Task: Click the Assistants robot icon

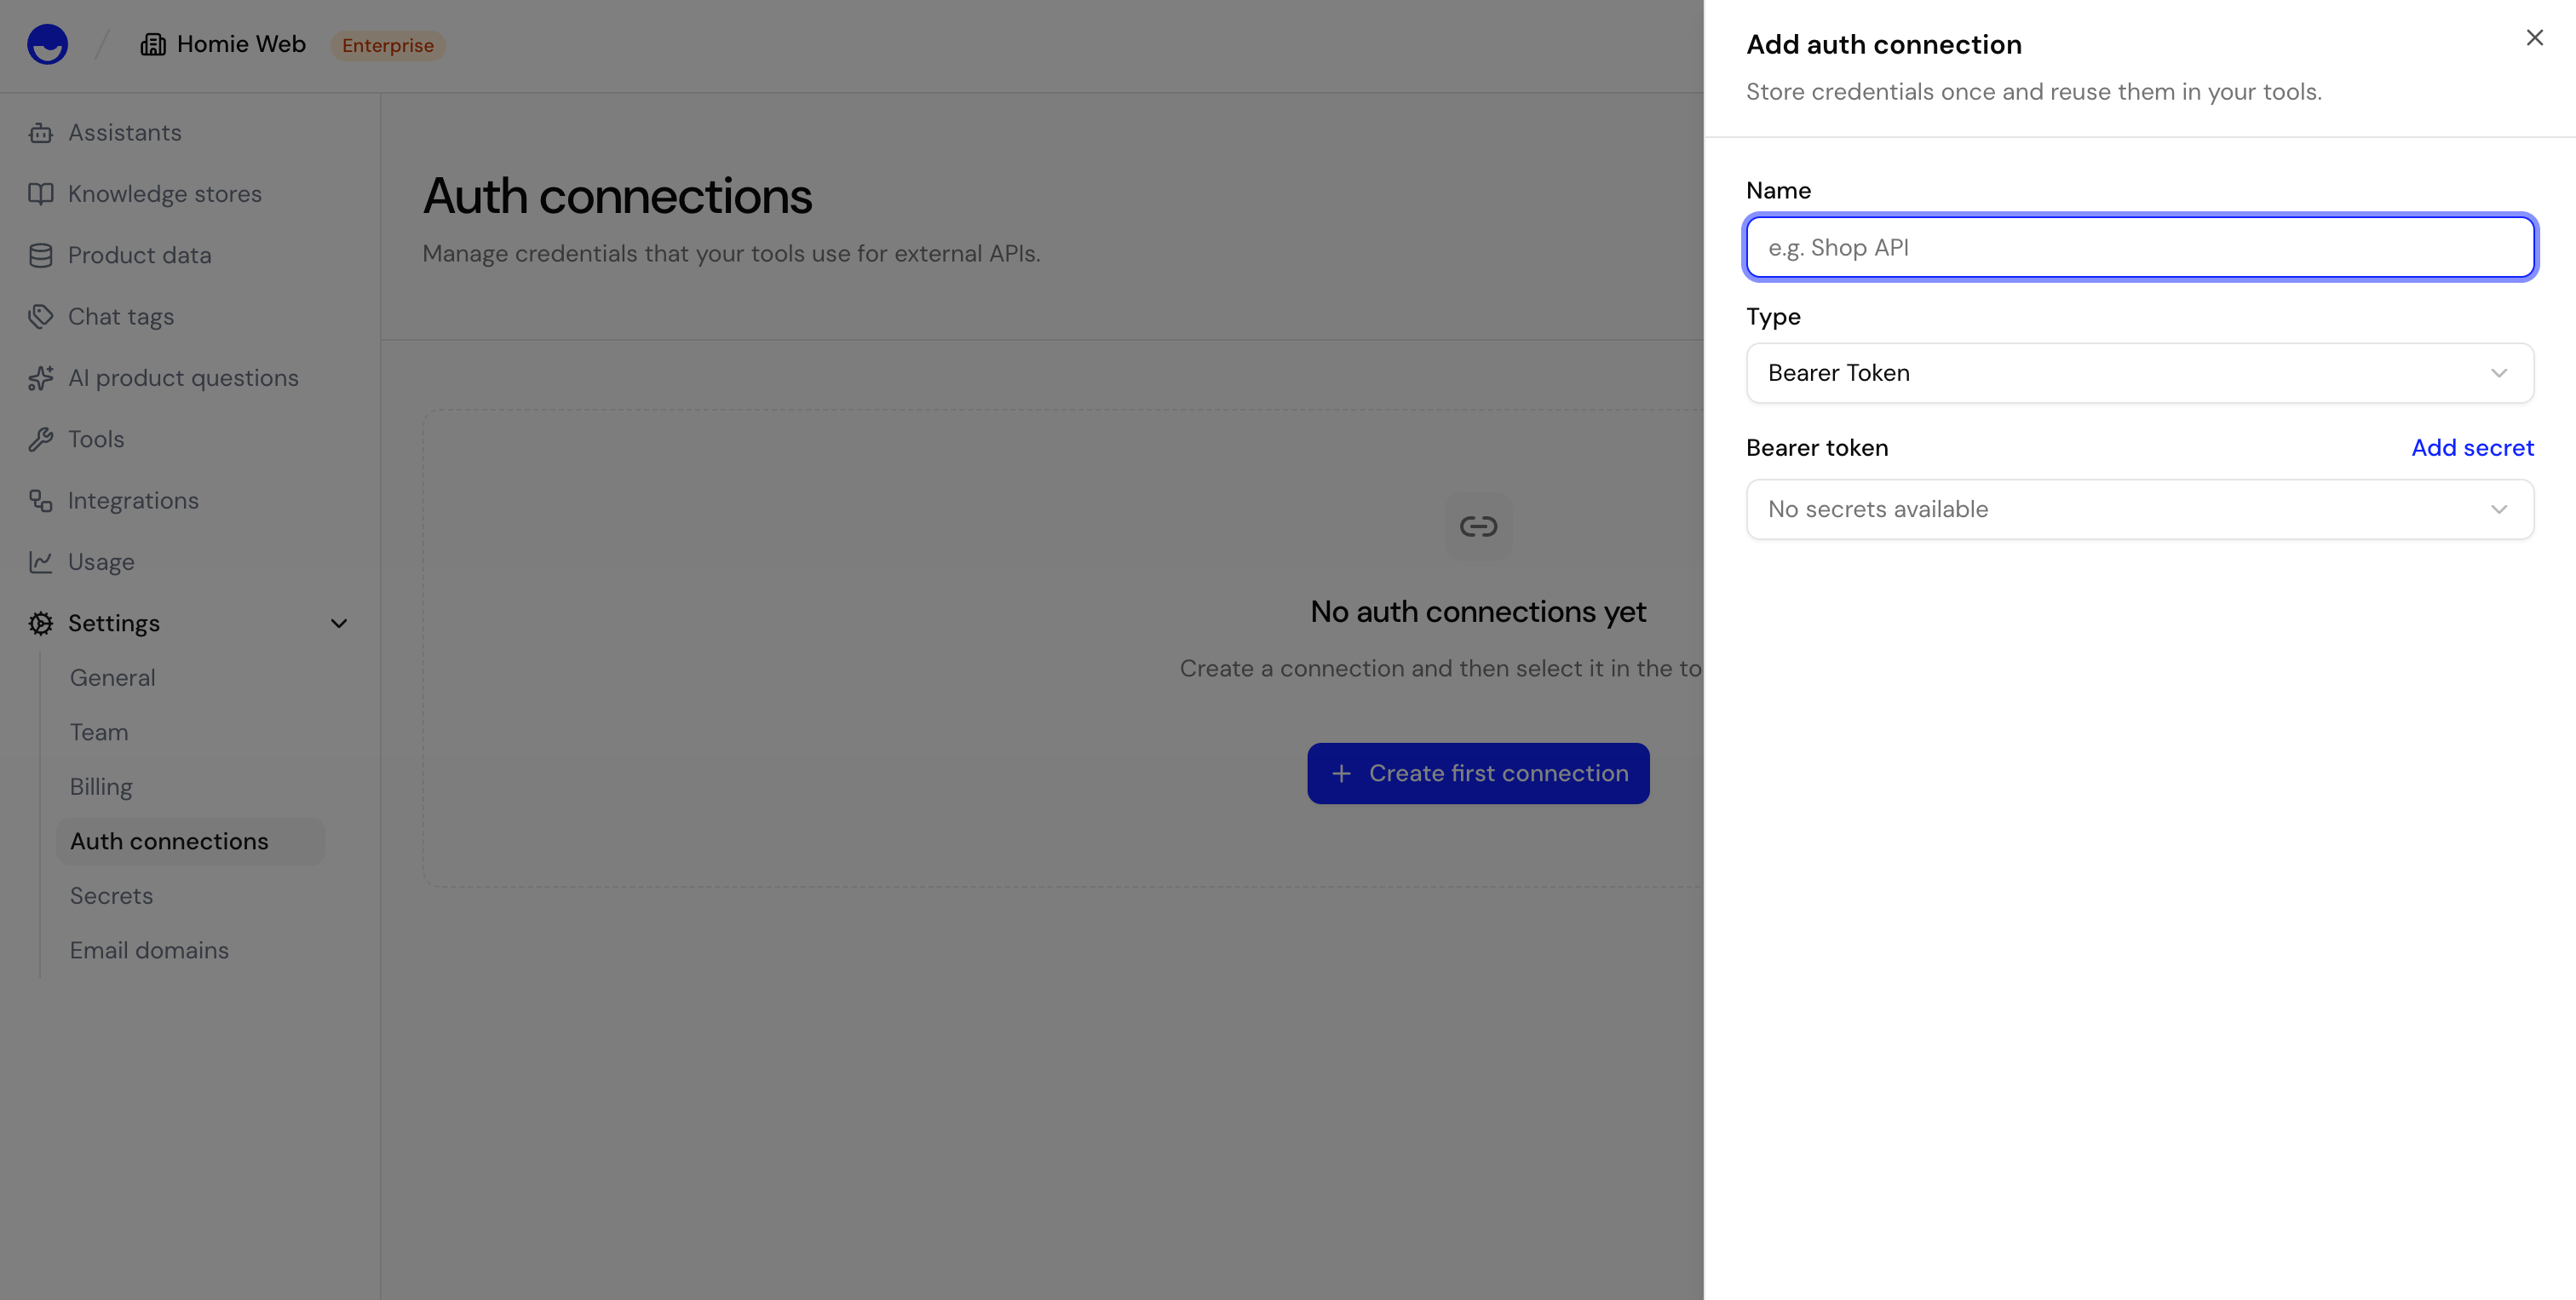Action: [40, 133]
